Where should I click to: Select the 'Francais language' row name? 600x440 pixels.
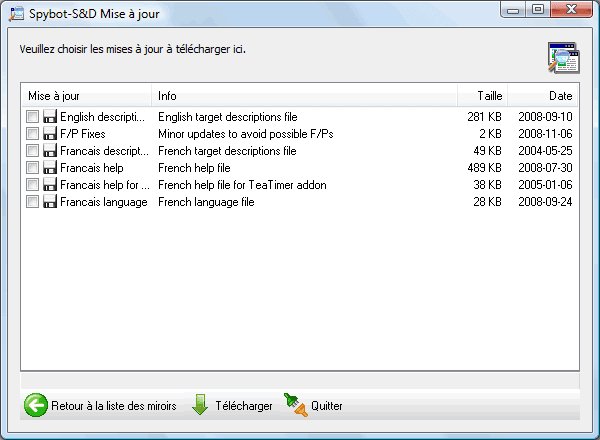pos(104,202)
